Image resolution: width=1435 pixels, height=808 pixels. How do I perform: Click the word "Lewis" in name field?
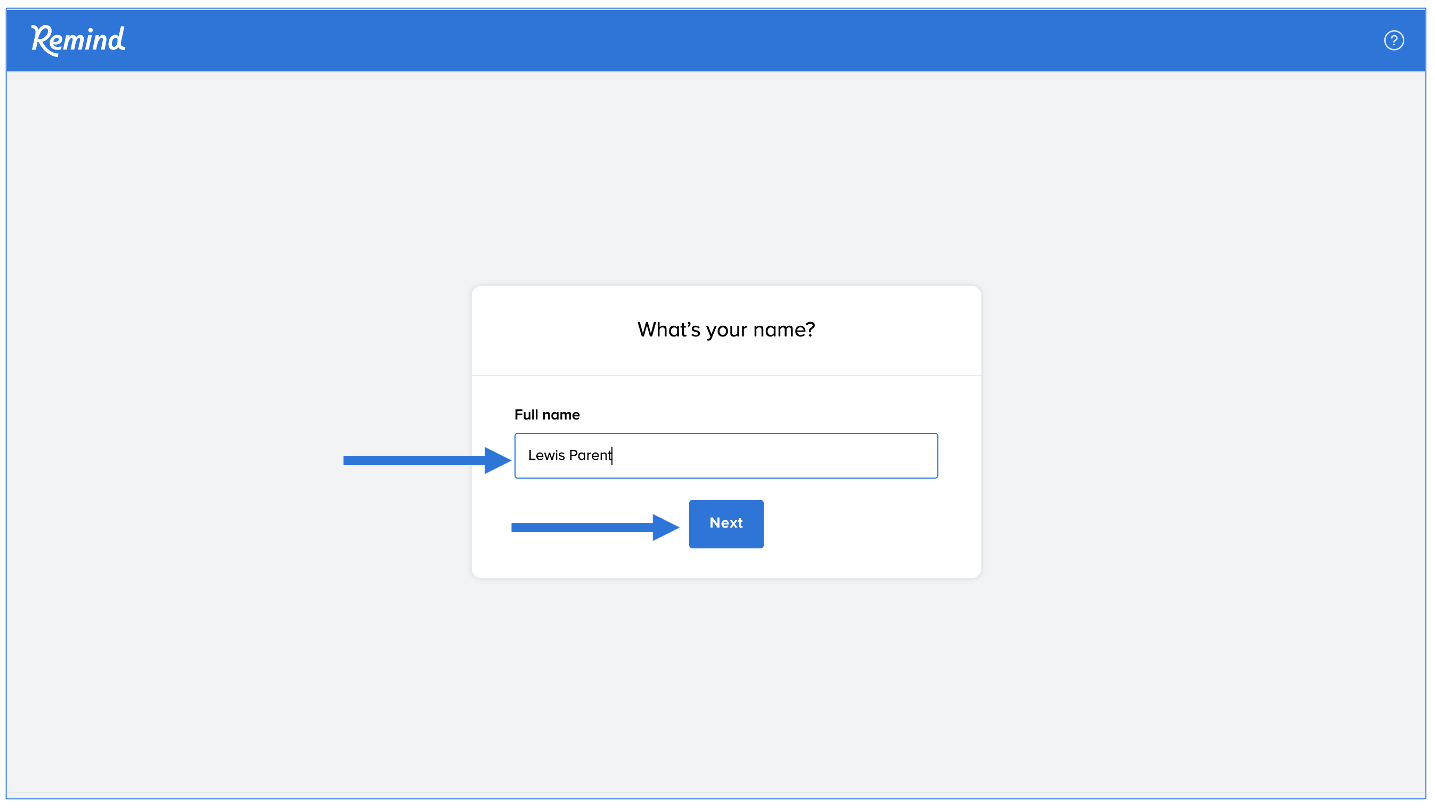(x=546, y=456)
